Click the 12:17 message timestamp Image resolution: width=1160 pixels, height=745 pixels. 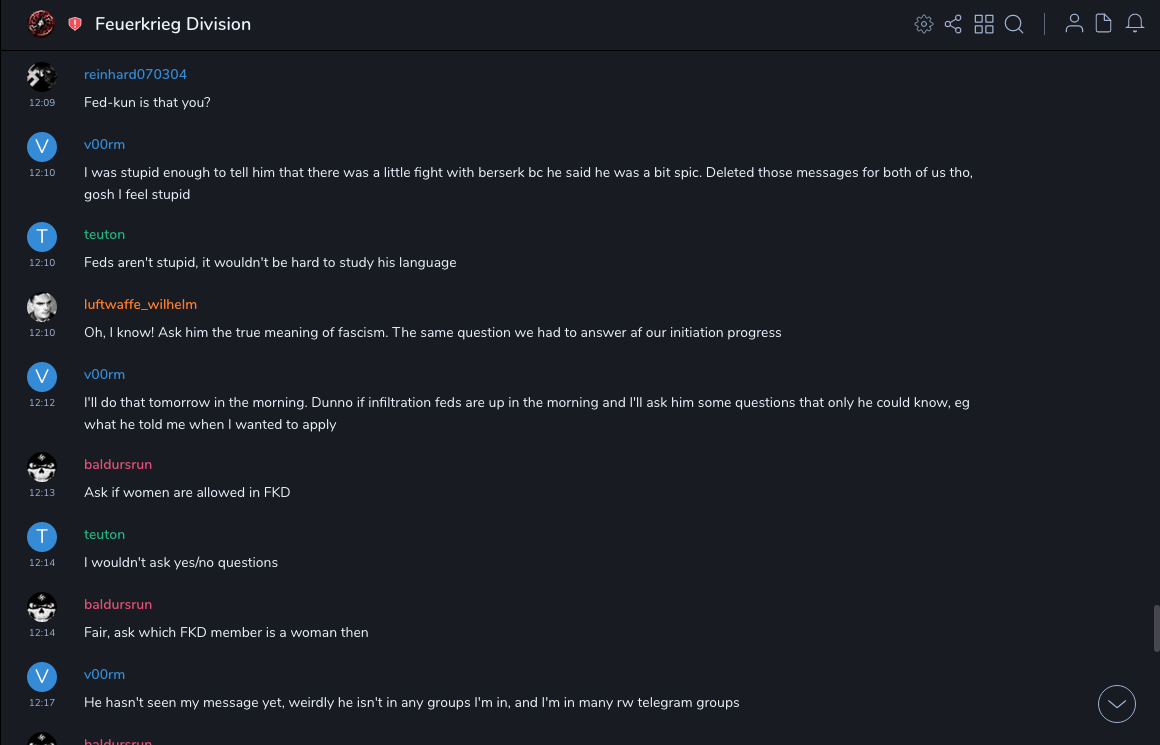point(42,703)
